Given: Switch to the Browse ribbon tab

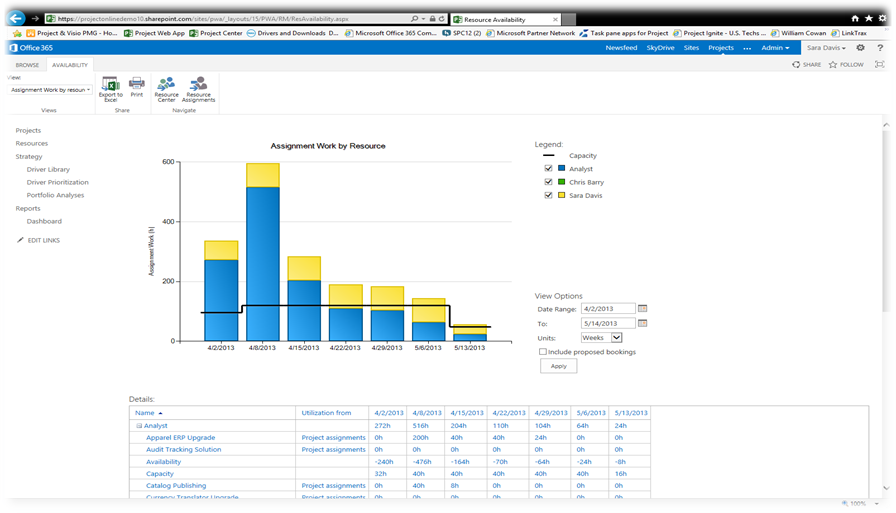Looking at the screenshot, I should point(27,65).
